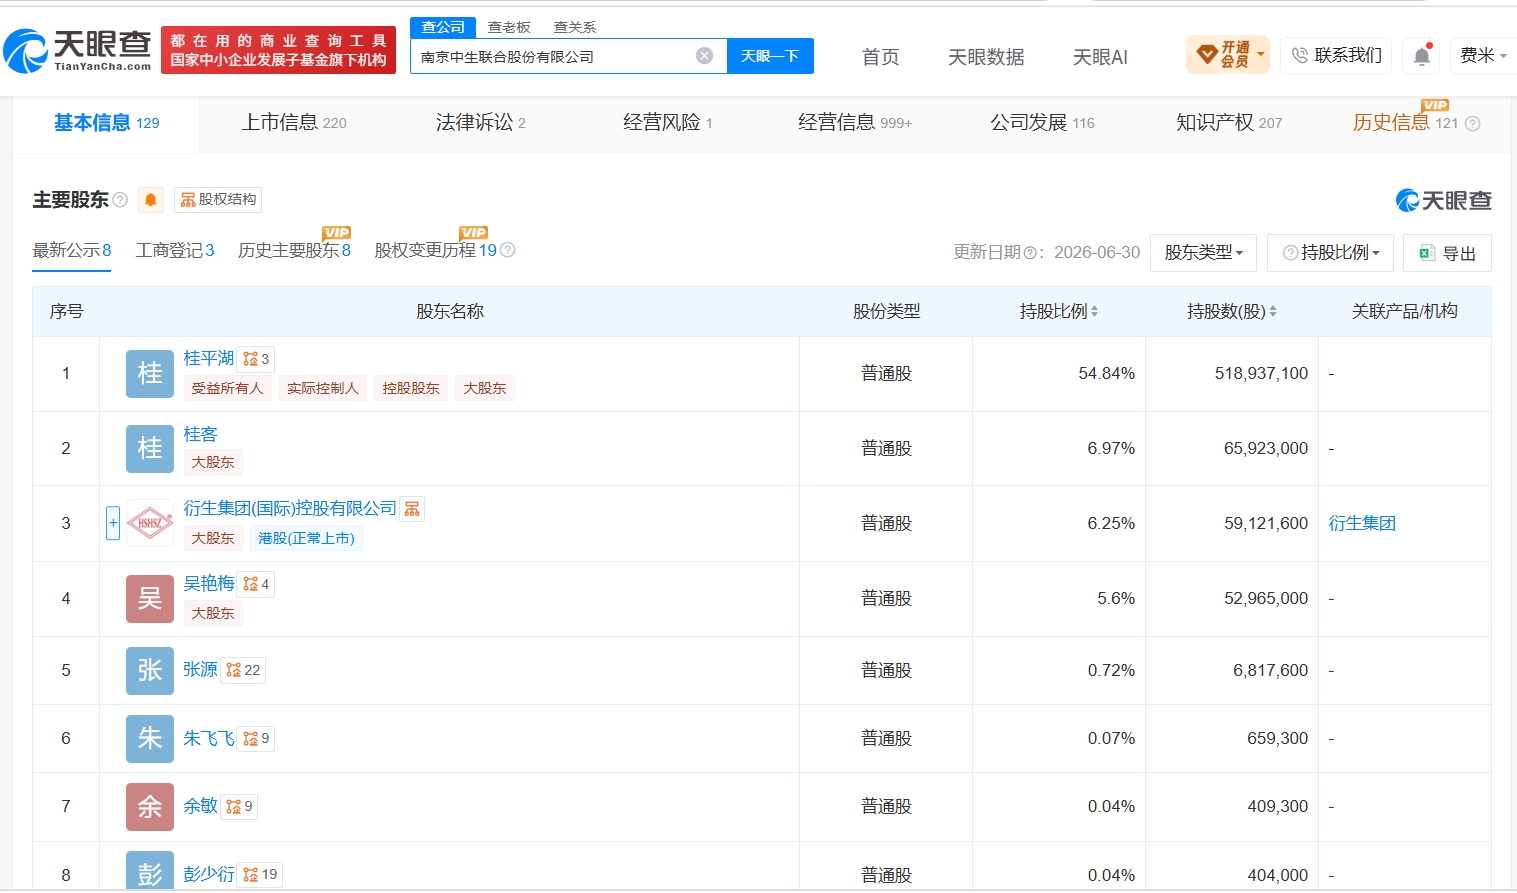Image resolution: width=1517 pixels, height=893 pixels.
Task: Go to the 首页 nav item
Action: coord(881,57)
